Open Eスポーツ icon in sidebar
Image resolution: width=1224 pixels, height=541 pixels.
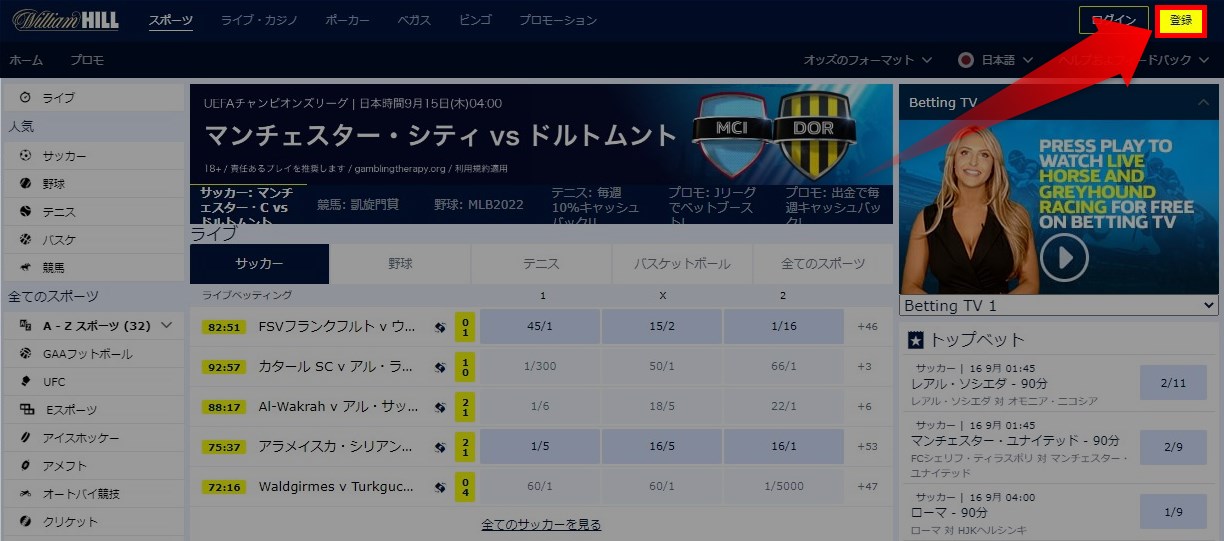(x=27, y=410)
